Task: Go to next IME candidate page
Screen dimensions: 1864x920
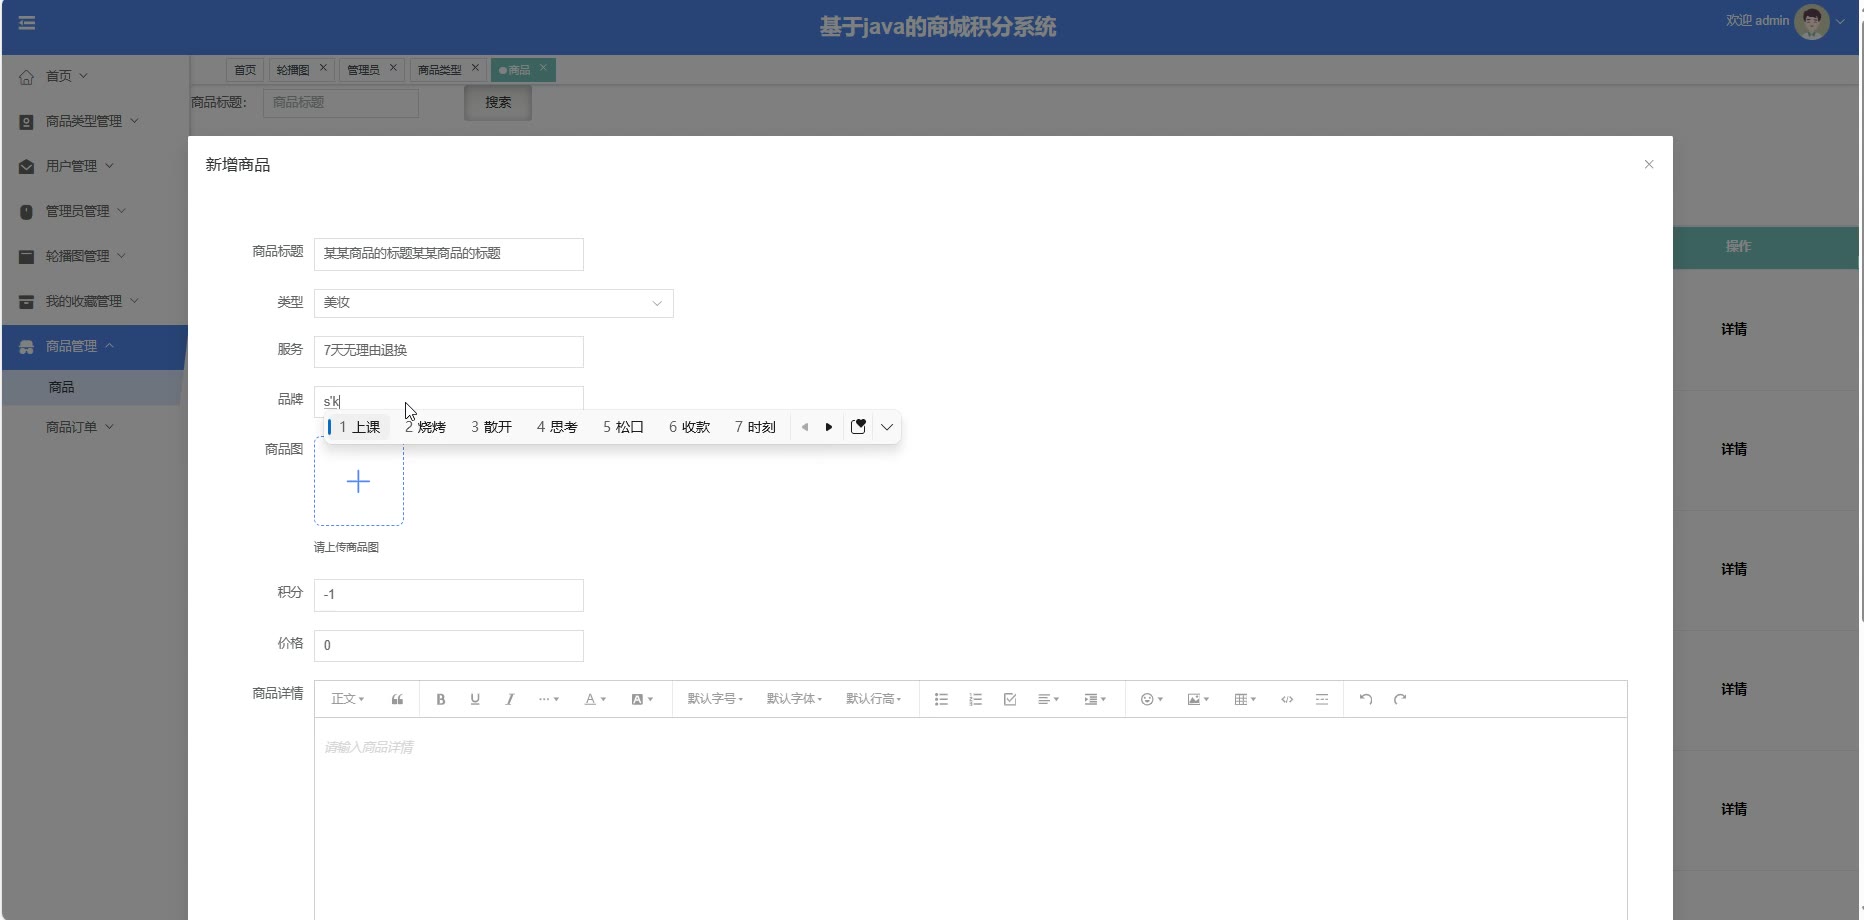Action: coord(829,427)
